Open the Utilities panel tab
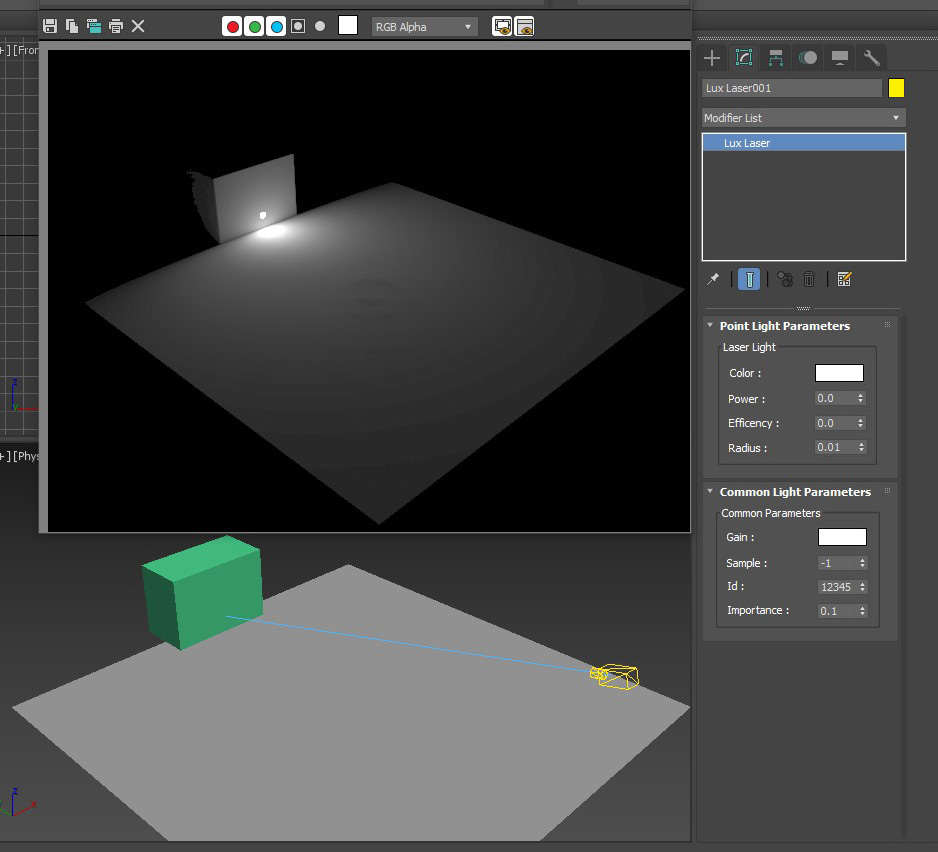The height and width of the screenshot is (852, 938). 872,58
